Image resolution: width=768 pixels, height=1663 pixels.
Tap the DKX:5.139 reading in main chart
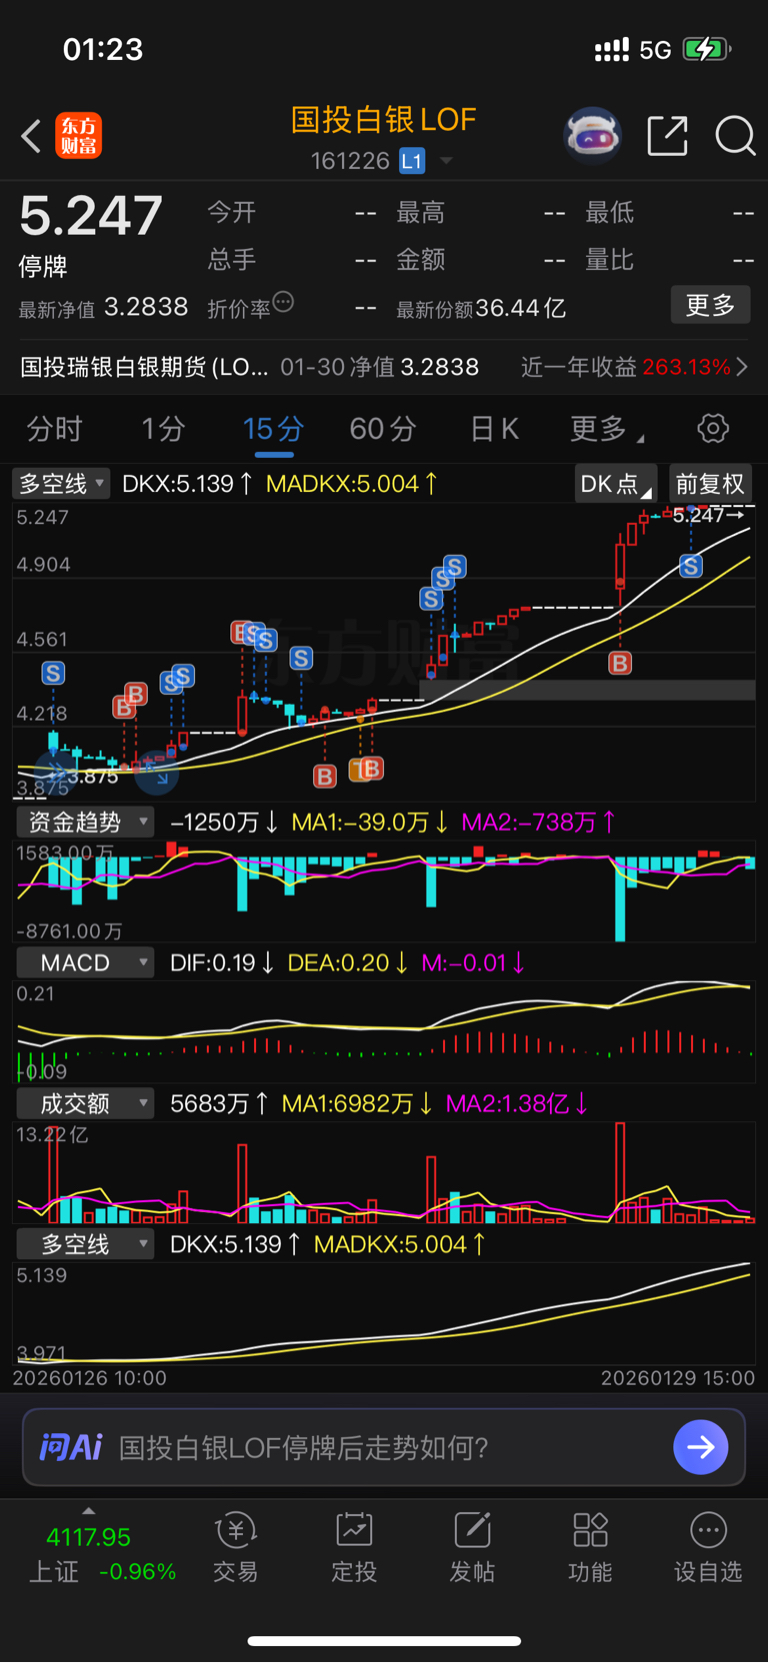(187, 484)
